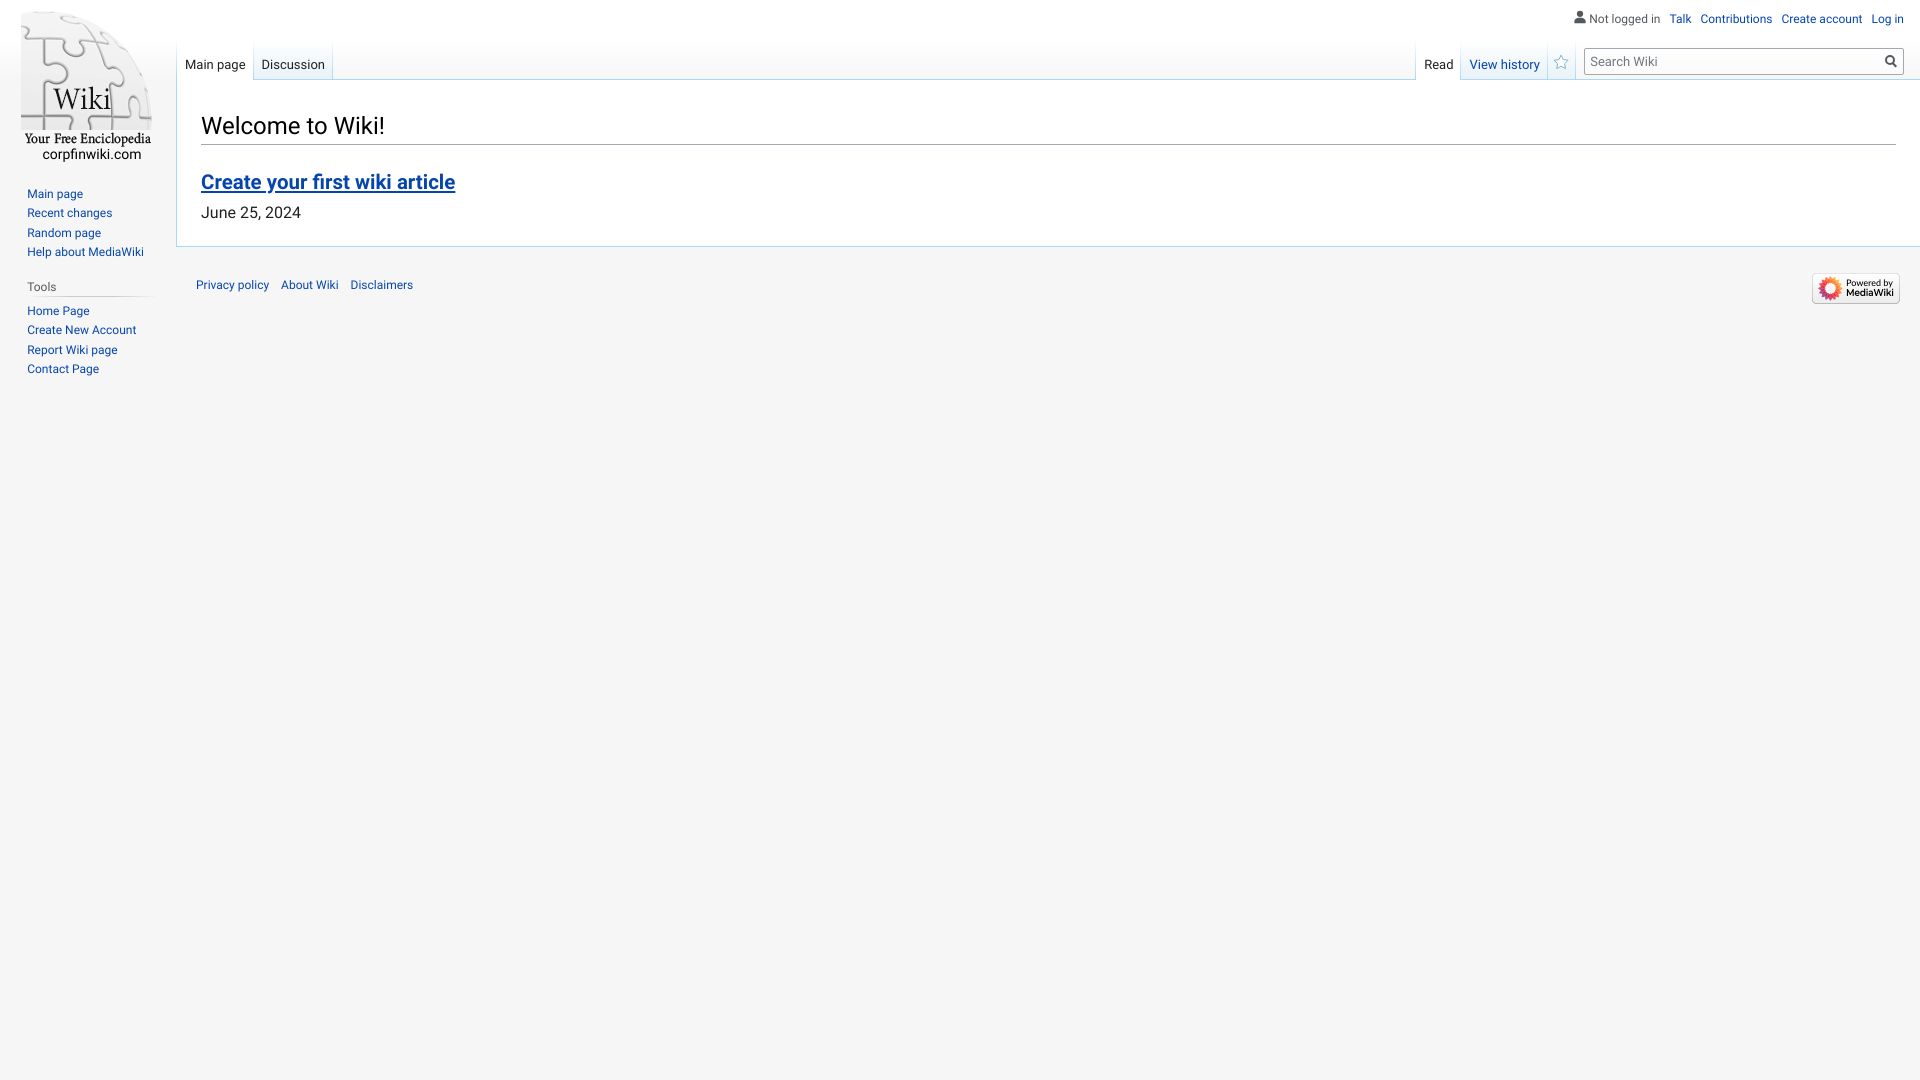The image size is (1920, 1080).
Task: Click the search magnifier icon
Action: click(1891, 61)
